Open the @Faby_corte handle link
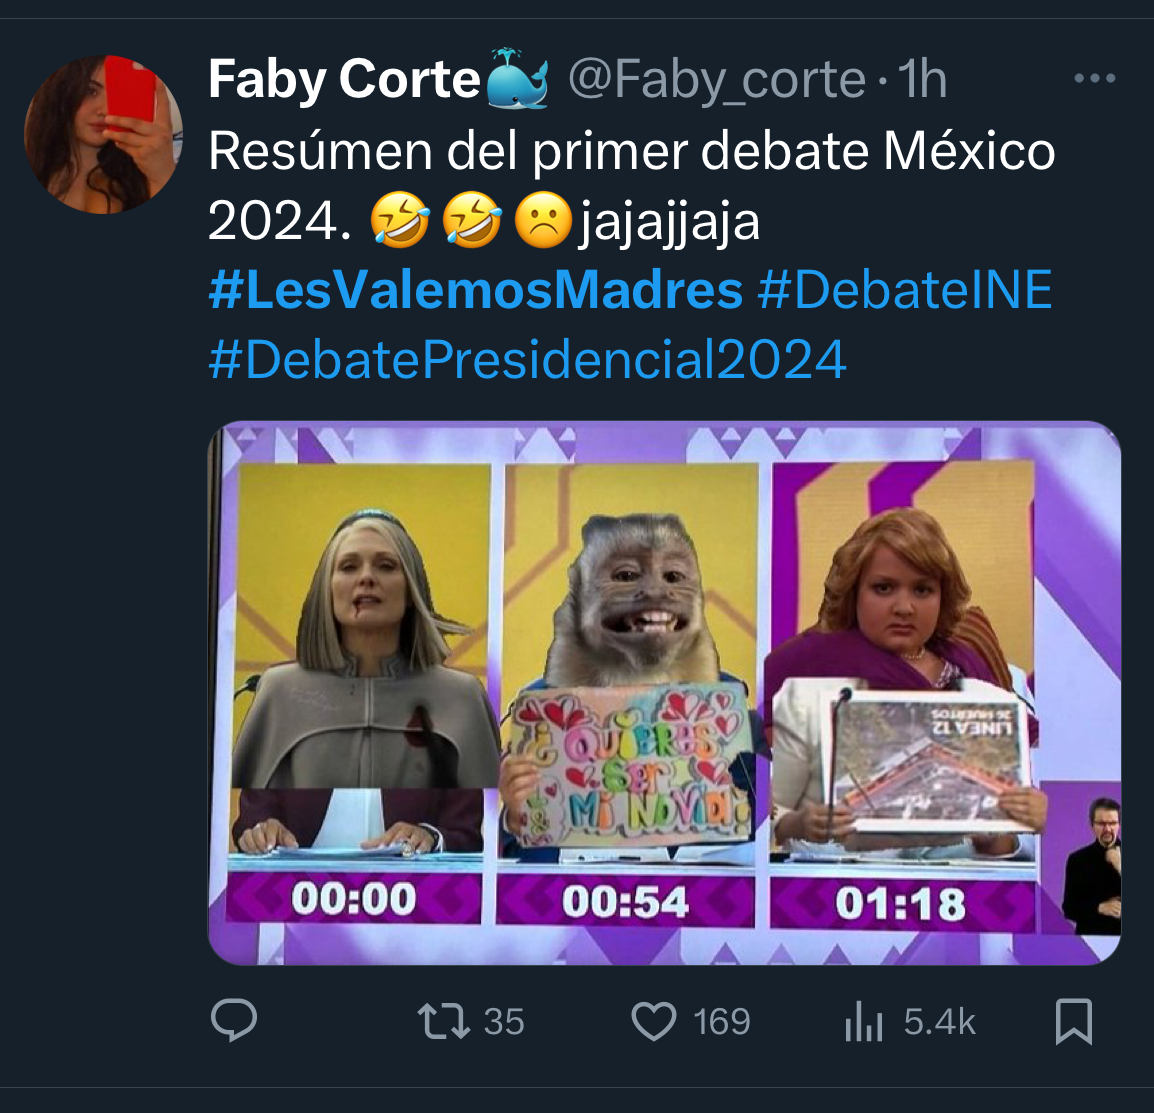This screenshot has width=1154, height=1113. click(x=716, y=79)
